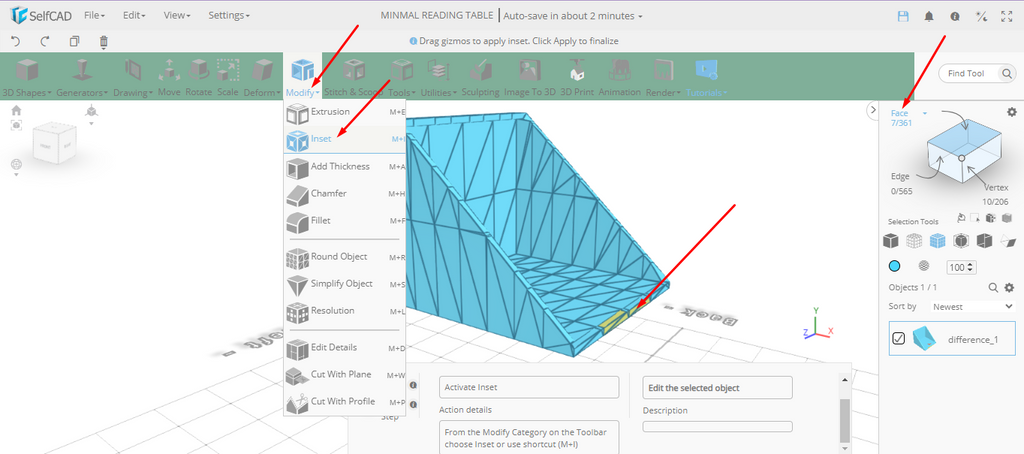The height and width of the screenshot is (454, 1024).
Task: Choose Chamfer from the Modify menu
Action: [328, 193]
